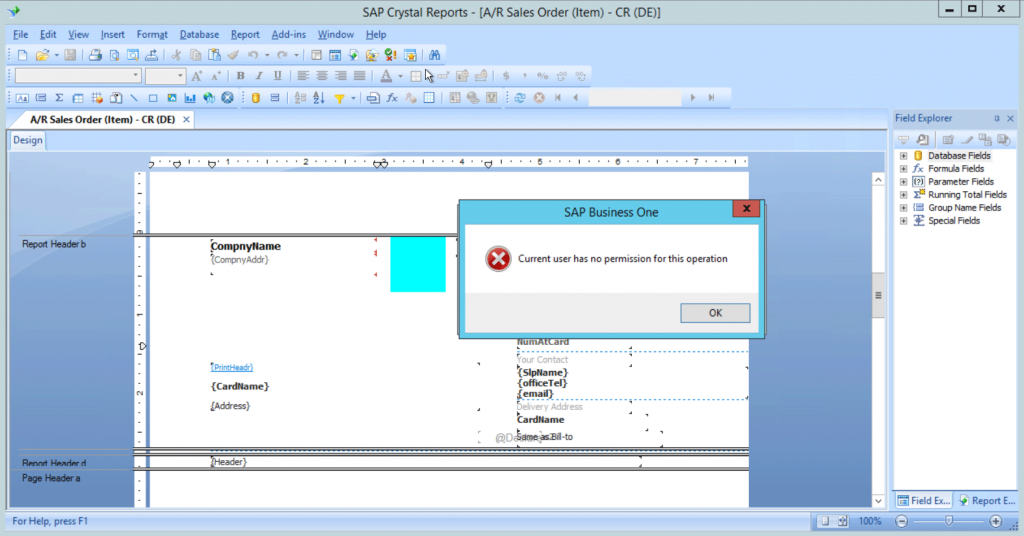Save the report using the disk icon
The width and height of the screenshot is (1024, 536).
click(x=70, y=55)
